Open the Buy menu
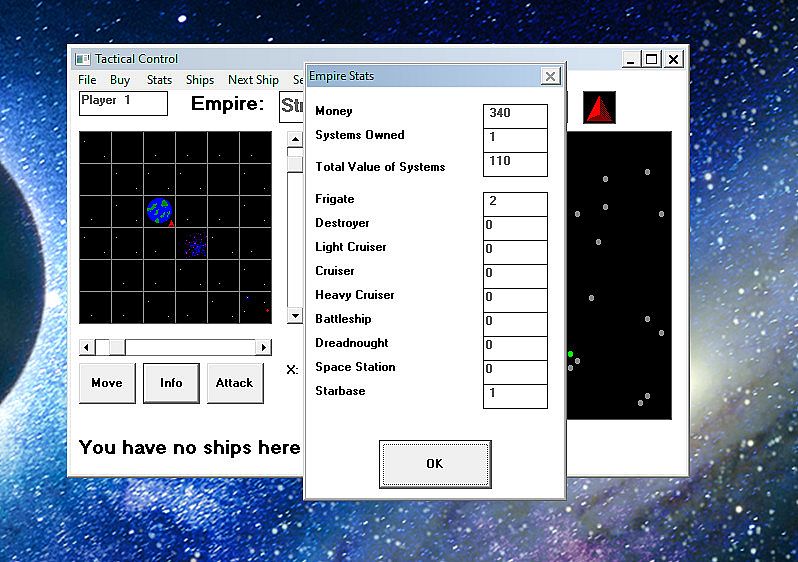 [x=120, y=80]
